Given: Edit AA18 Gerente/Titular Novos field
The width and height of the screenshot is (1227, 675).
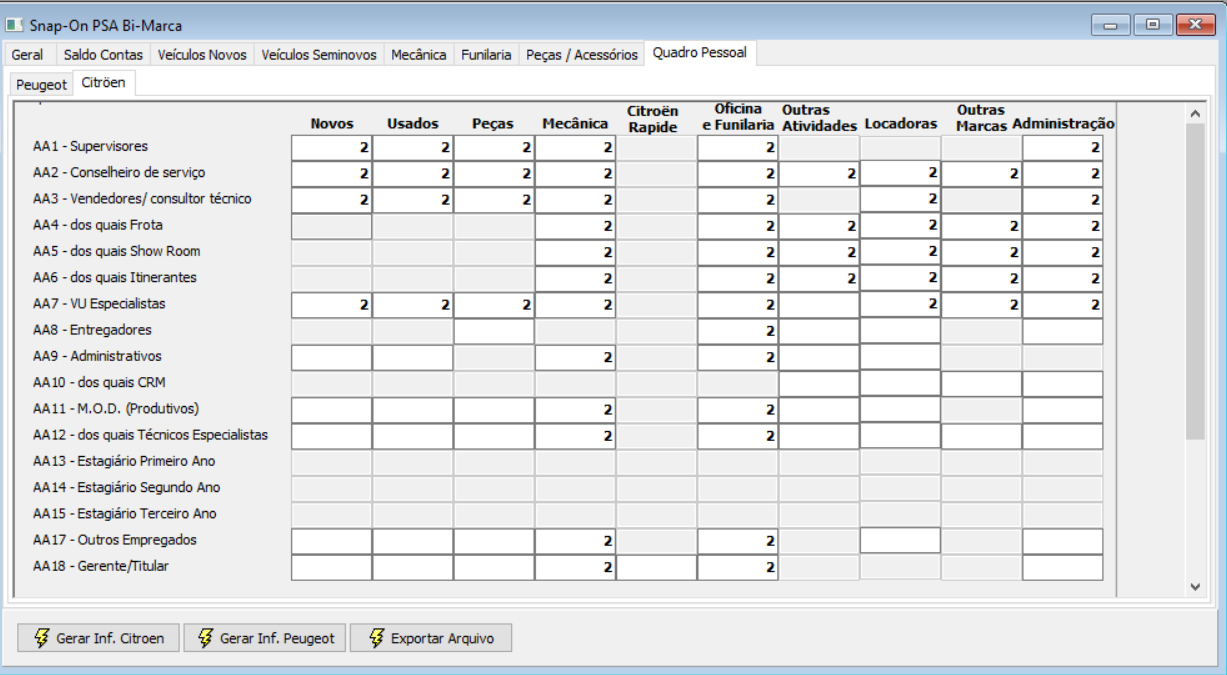Looking at the screenshot, I should click(x=331, y=567).
